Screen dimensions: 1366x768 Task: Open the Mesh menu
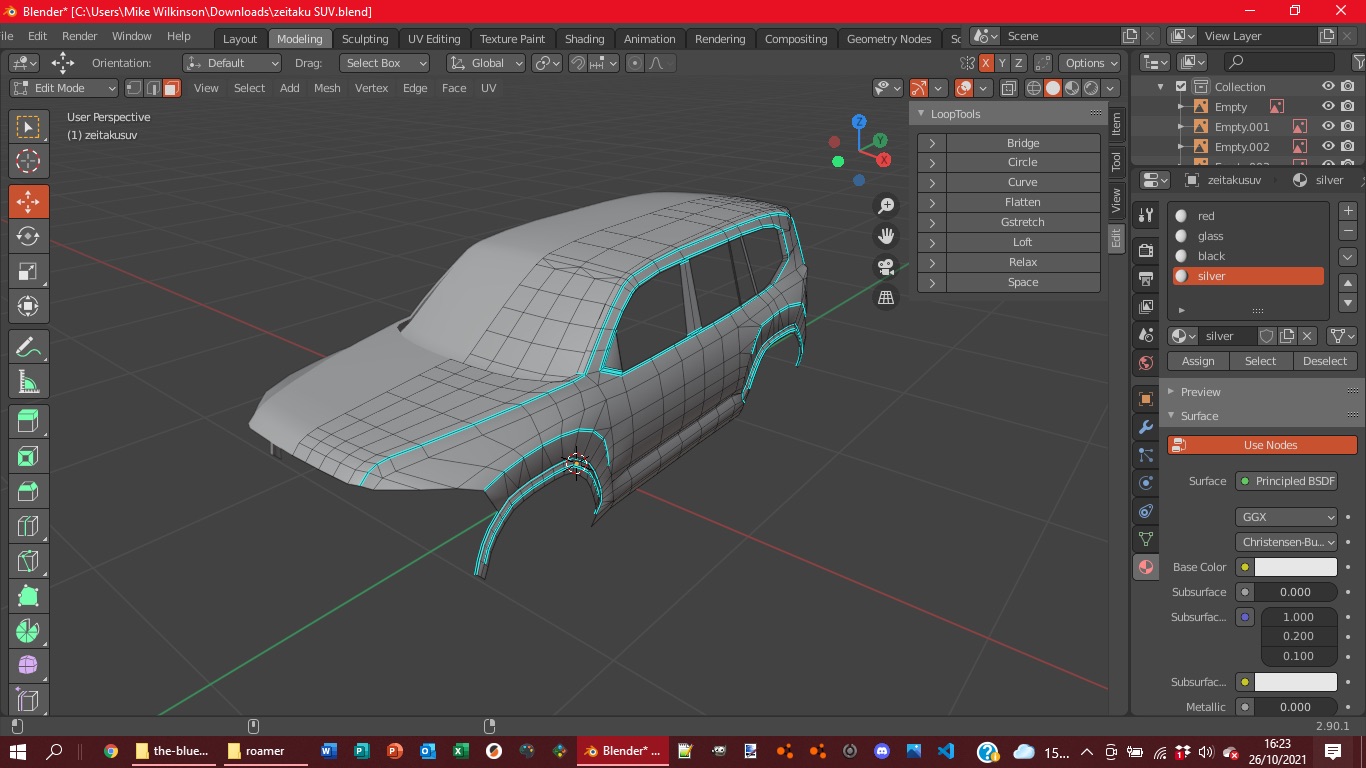(327, 88)
